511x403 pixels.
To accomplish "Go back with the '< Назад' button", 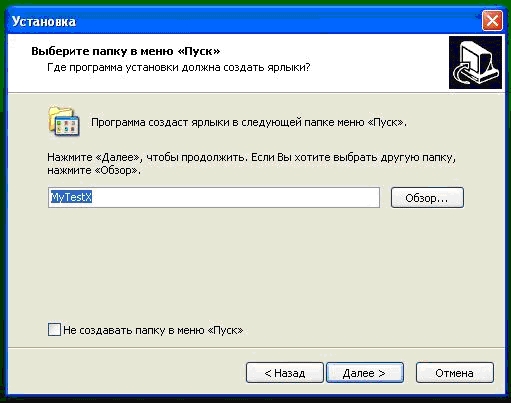I will click(x=285, y=373).
